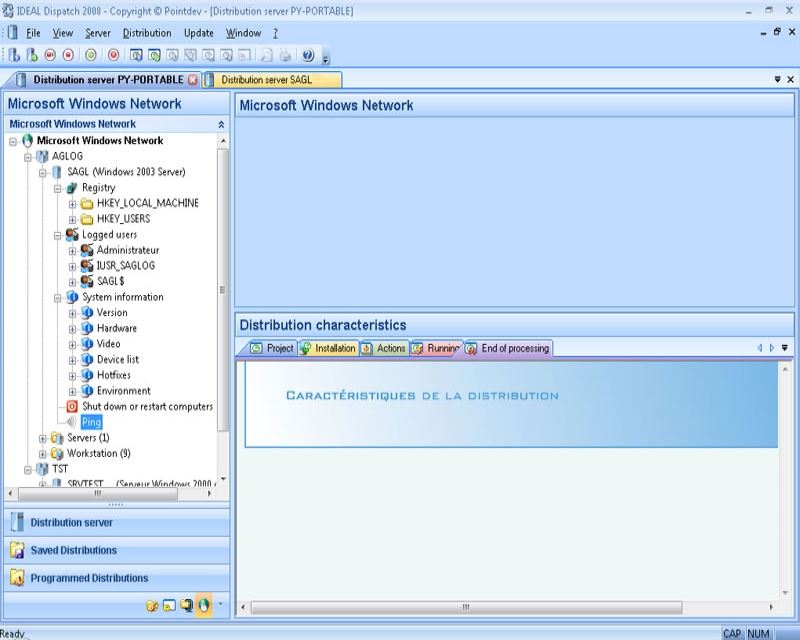Click the green circle toolbar button

[91, 55]
